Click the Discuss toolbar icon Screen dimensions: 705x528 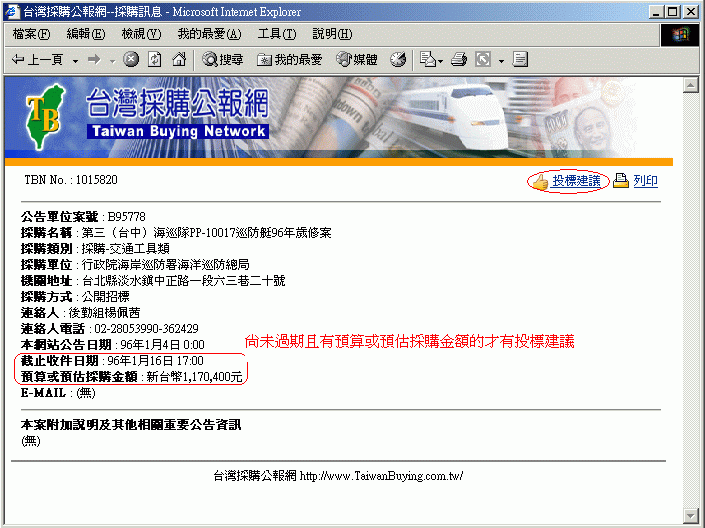click(x=520, y=59)
